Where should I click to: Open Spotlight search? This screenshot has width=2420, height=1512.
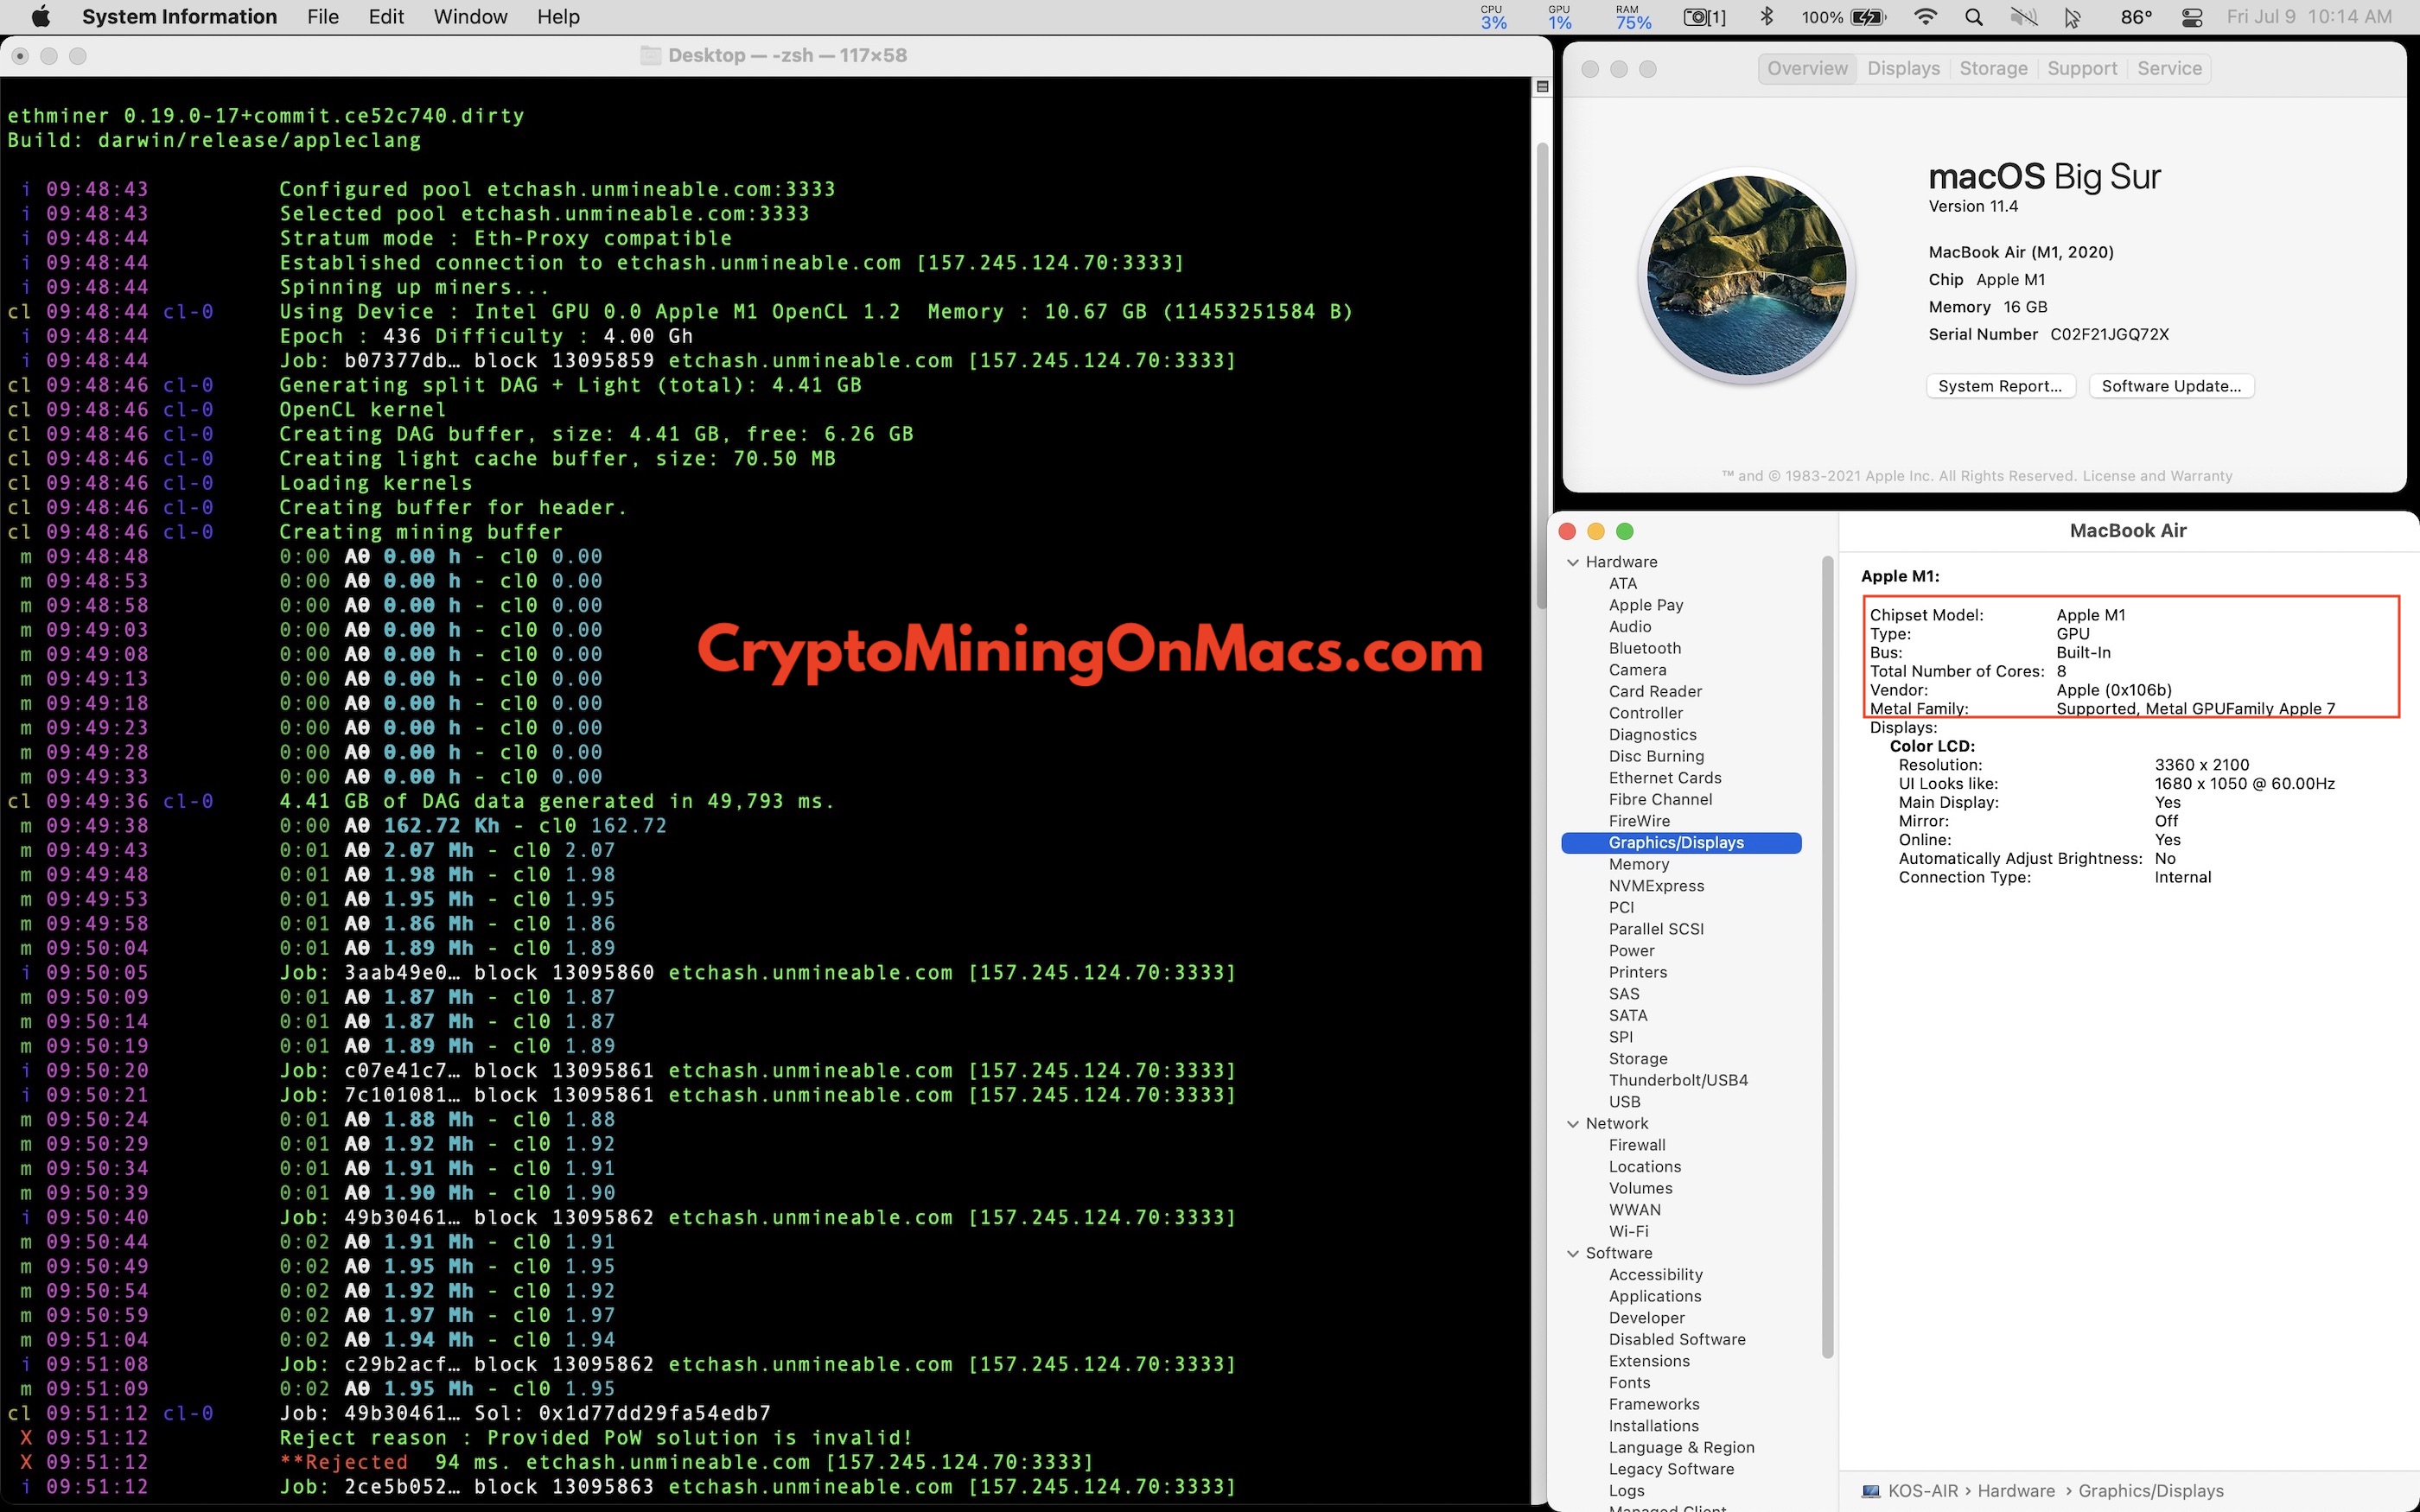pos(1973,17)
